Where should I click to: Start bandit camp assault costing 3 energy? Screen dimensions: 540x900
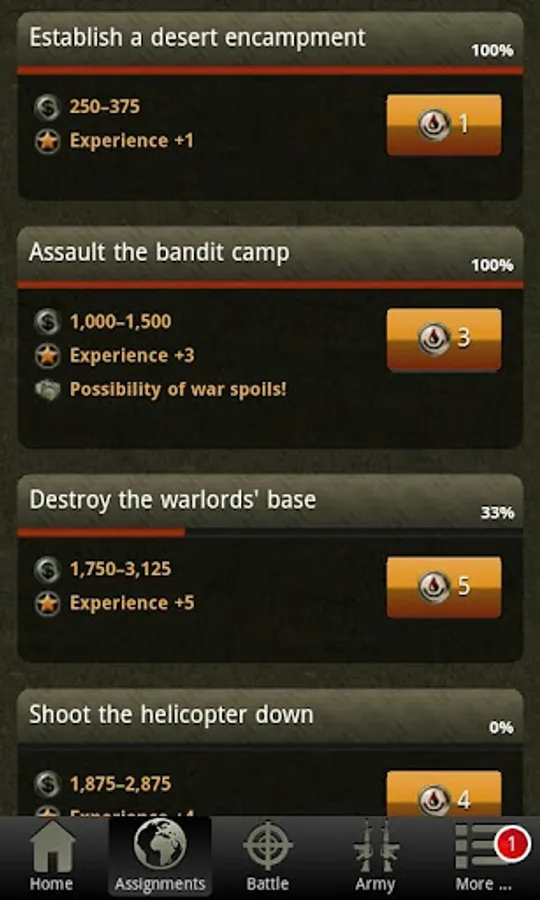pos(444,339)
